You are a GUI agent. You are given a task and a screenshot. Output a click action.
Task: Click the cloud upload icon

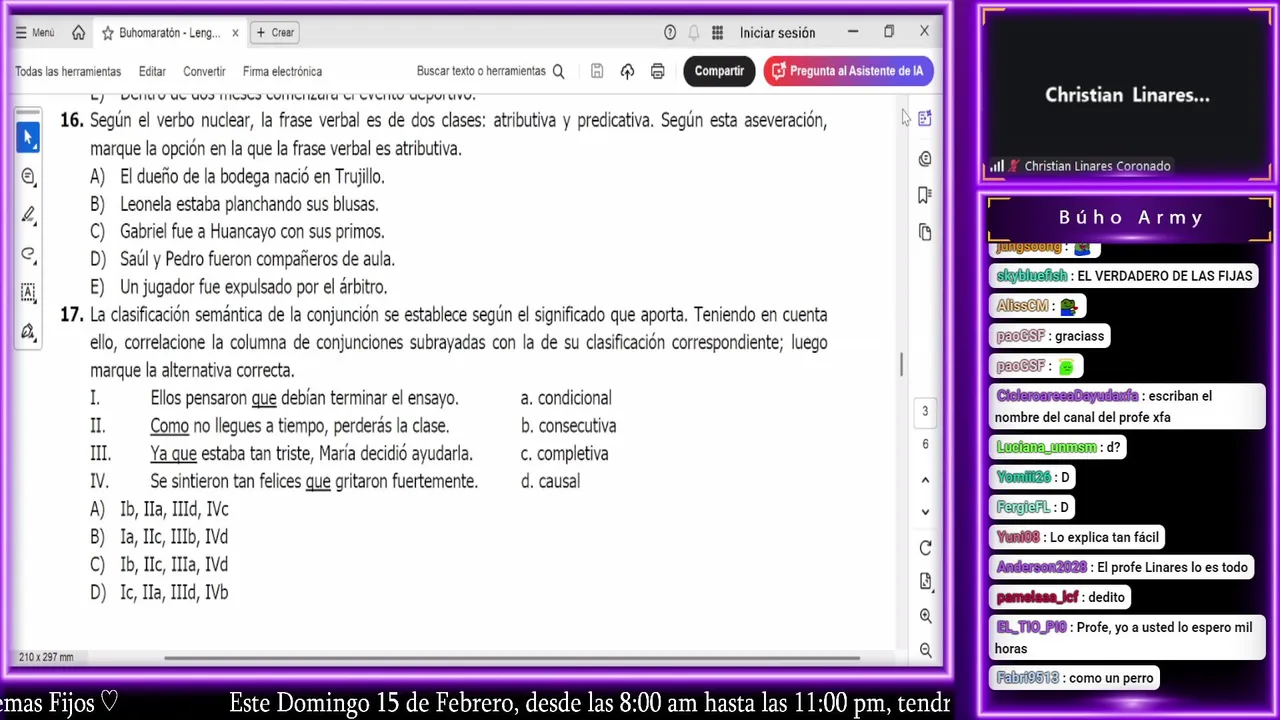coord(627,71)
